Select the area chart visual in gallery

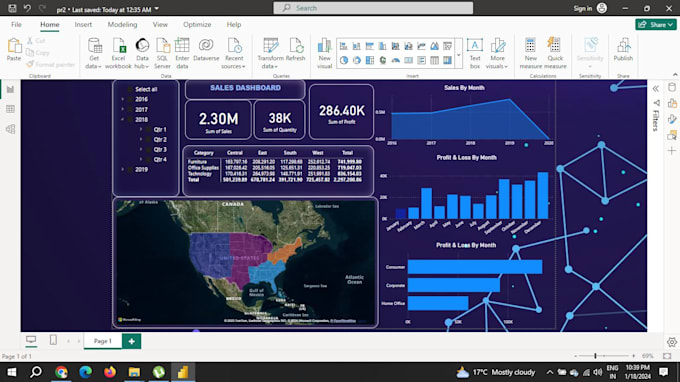click(x=435, y=46)
